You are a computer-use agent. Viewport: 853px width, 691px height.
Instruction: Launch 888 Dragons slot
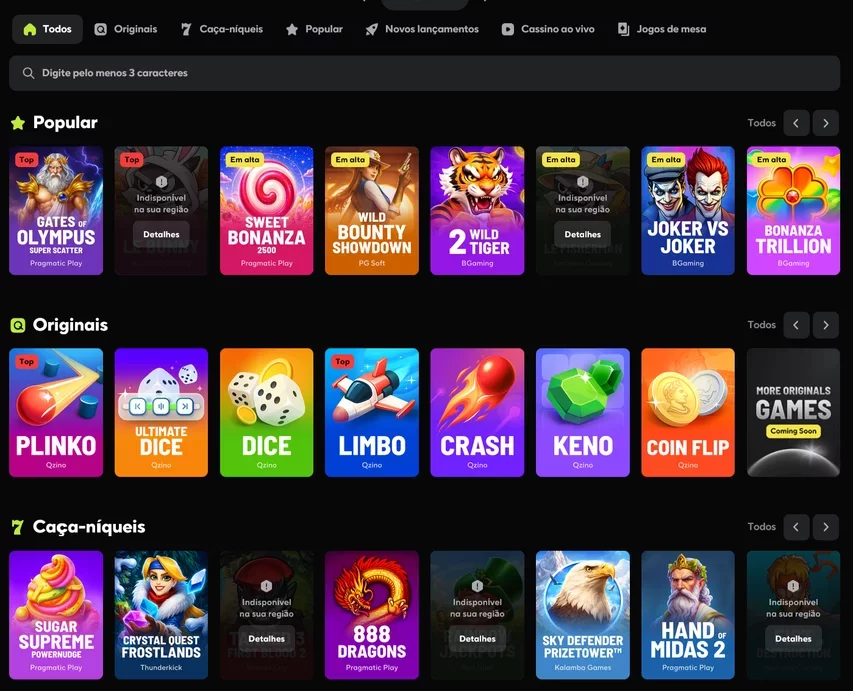pyautogui.click(x=372, y=615)
